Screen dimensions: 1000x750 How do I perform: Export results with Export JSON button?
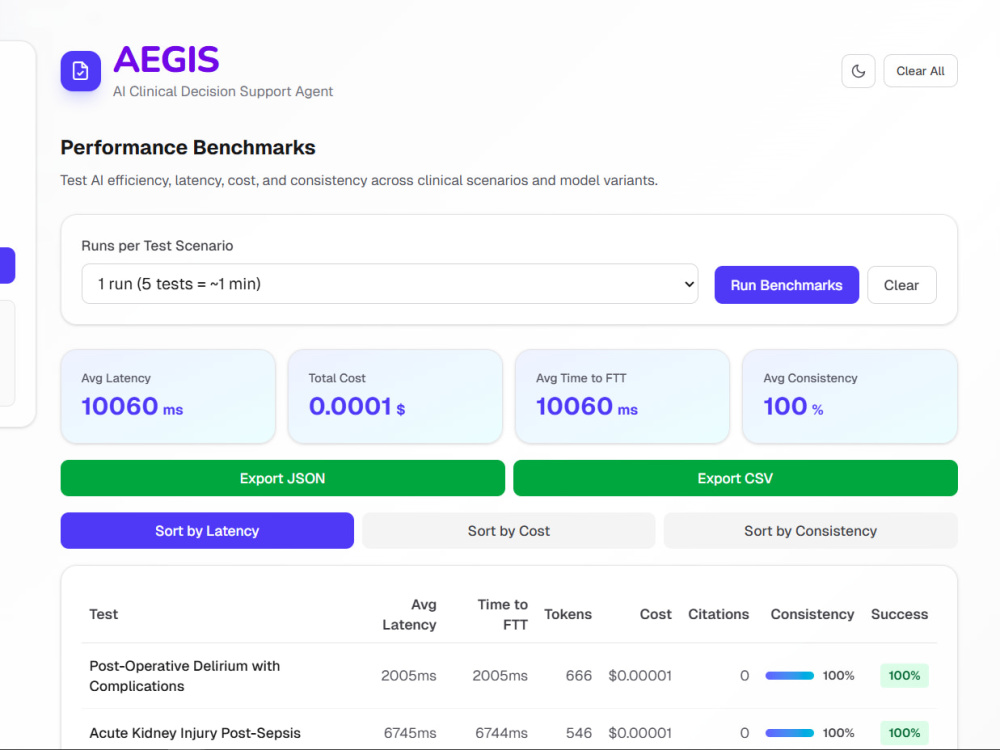283,478
